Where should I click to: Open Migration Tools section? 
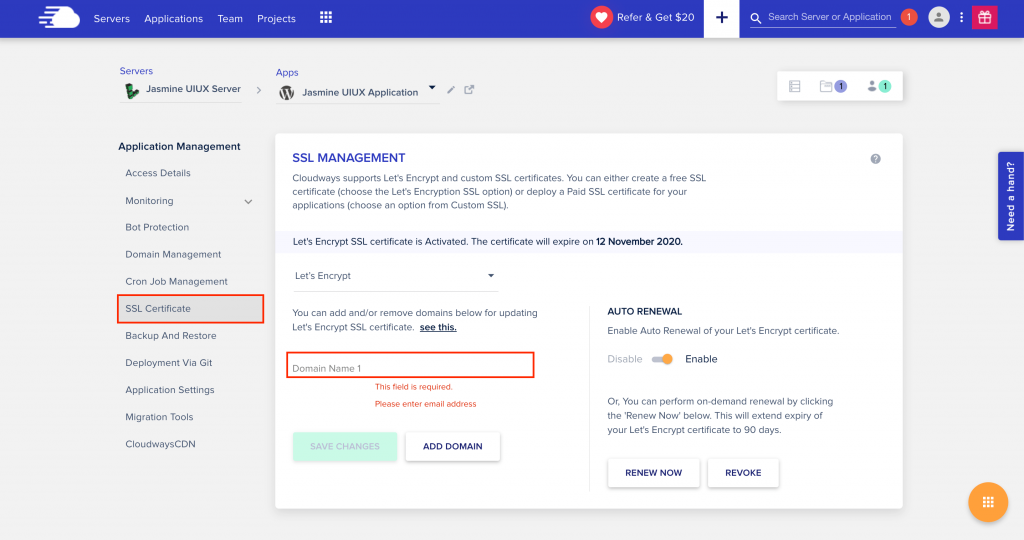[x=159, y=417]
